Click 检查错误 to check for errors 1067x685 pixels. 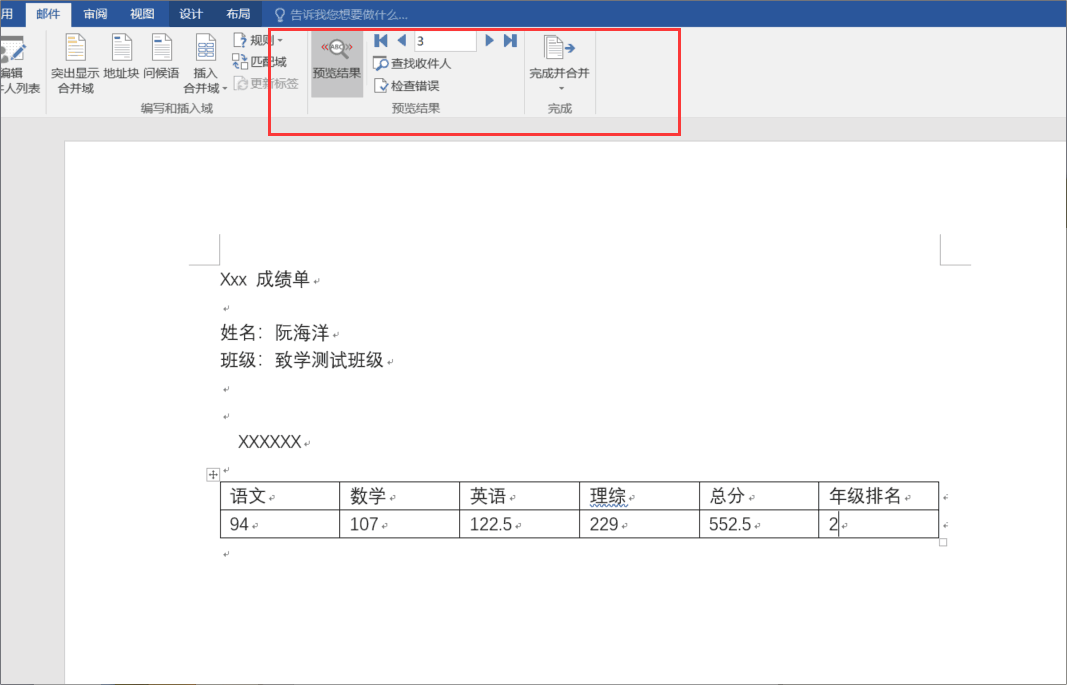point(407,86)
